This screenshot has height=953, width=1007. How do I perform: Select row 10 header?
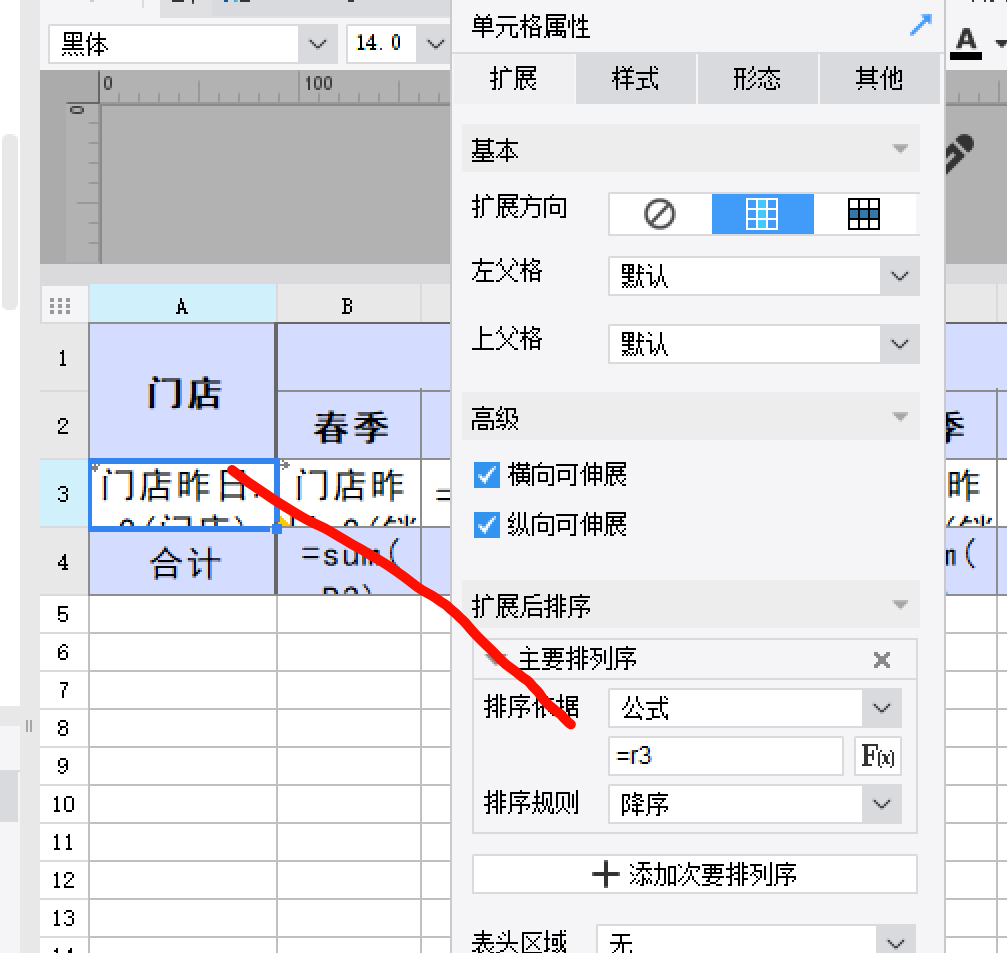click(63, 804)
